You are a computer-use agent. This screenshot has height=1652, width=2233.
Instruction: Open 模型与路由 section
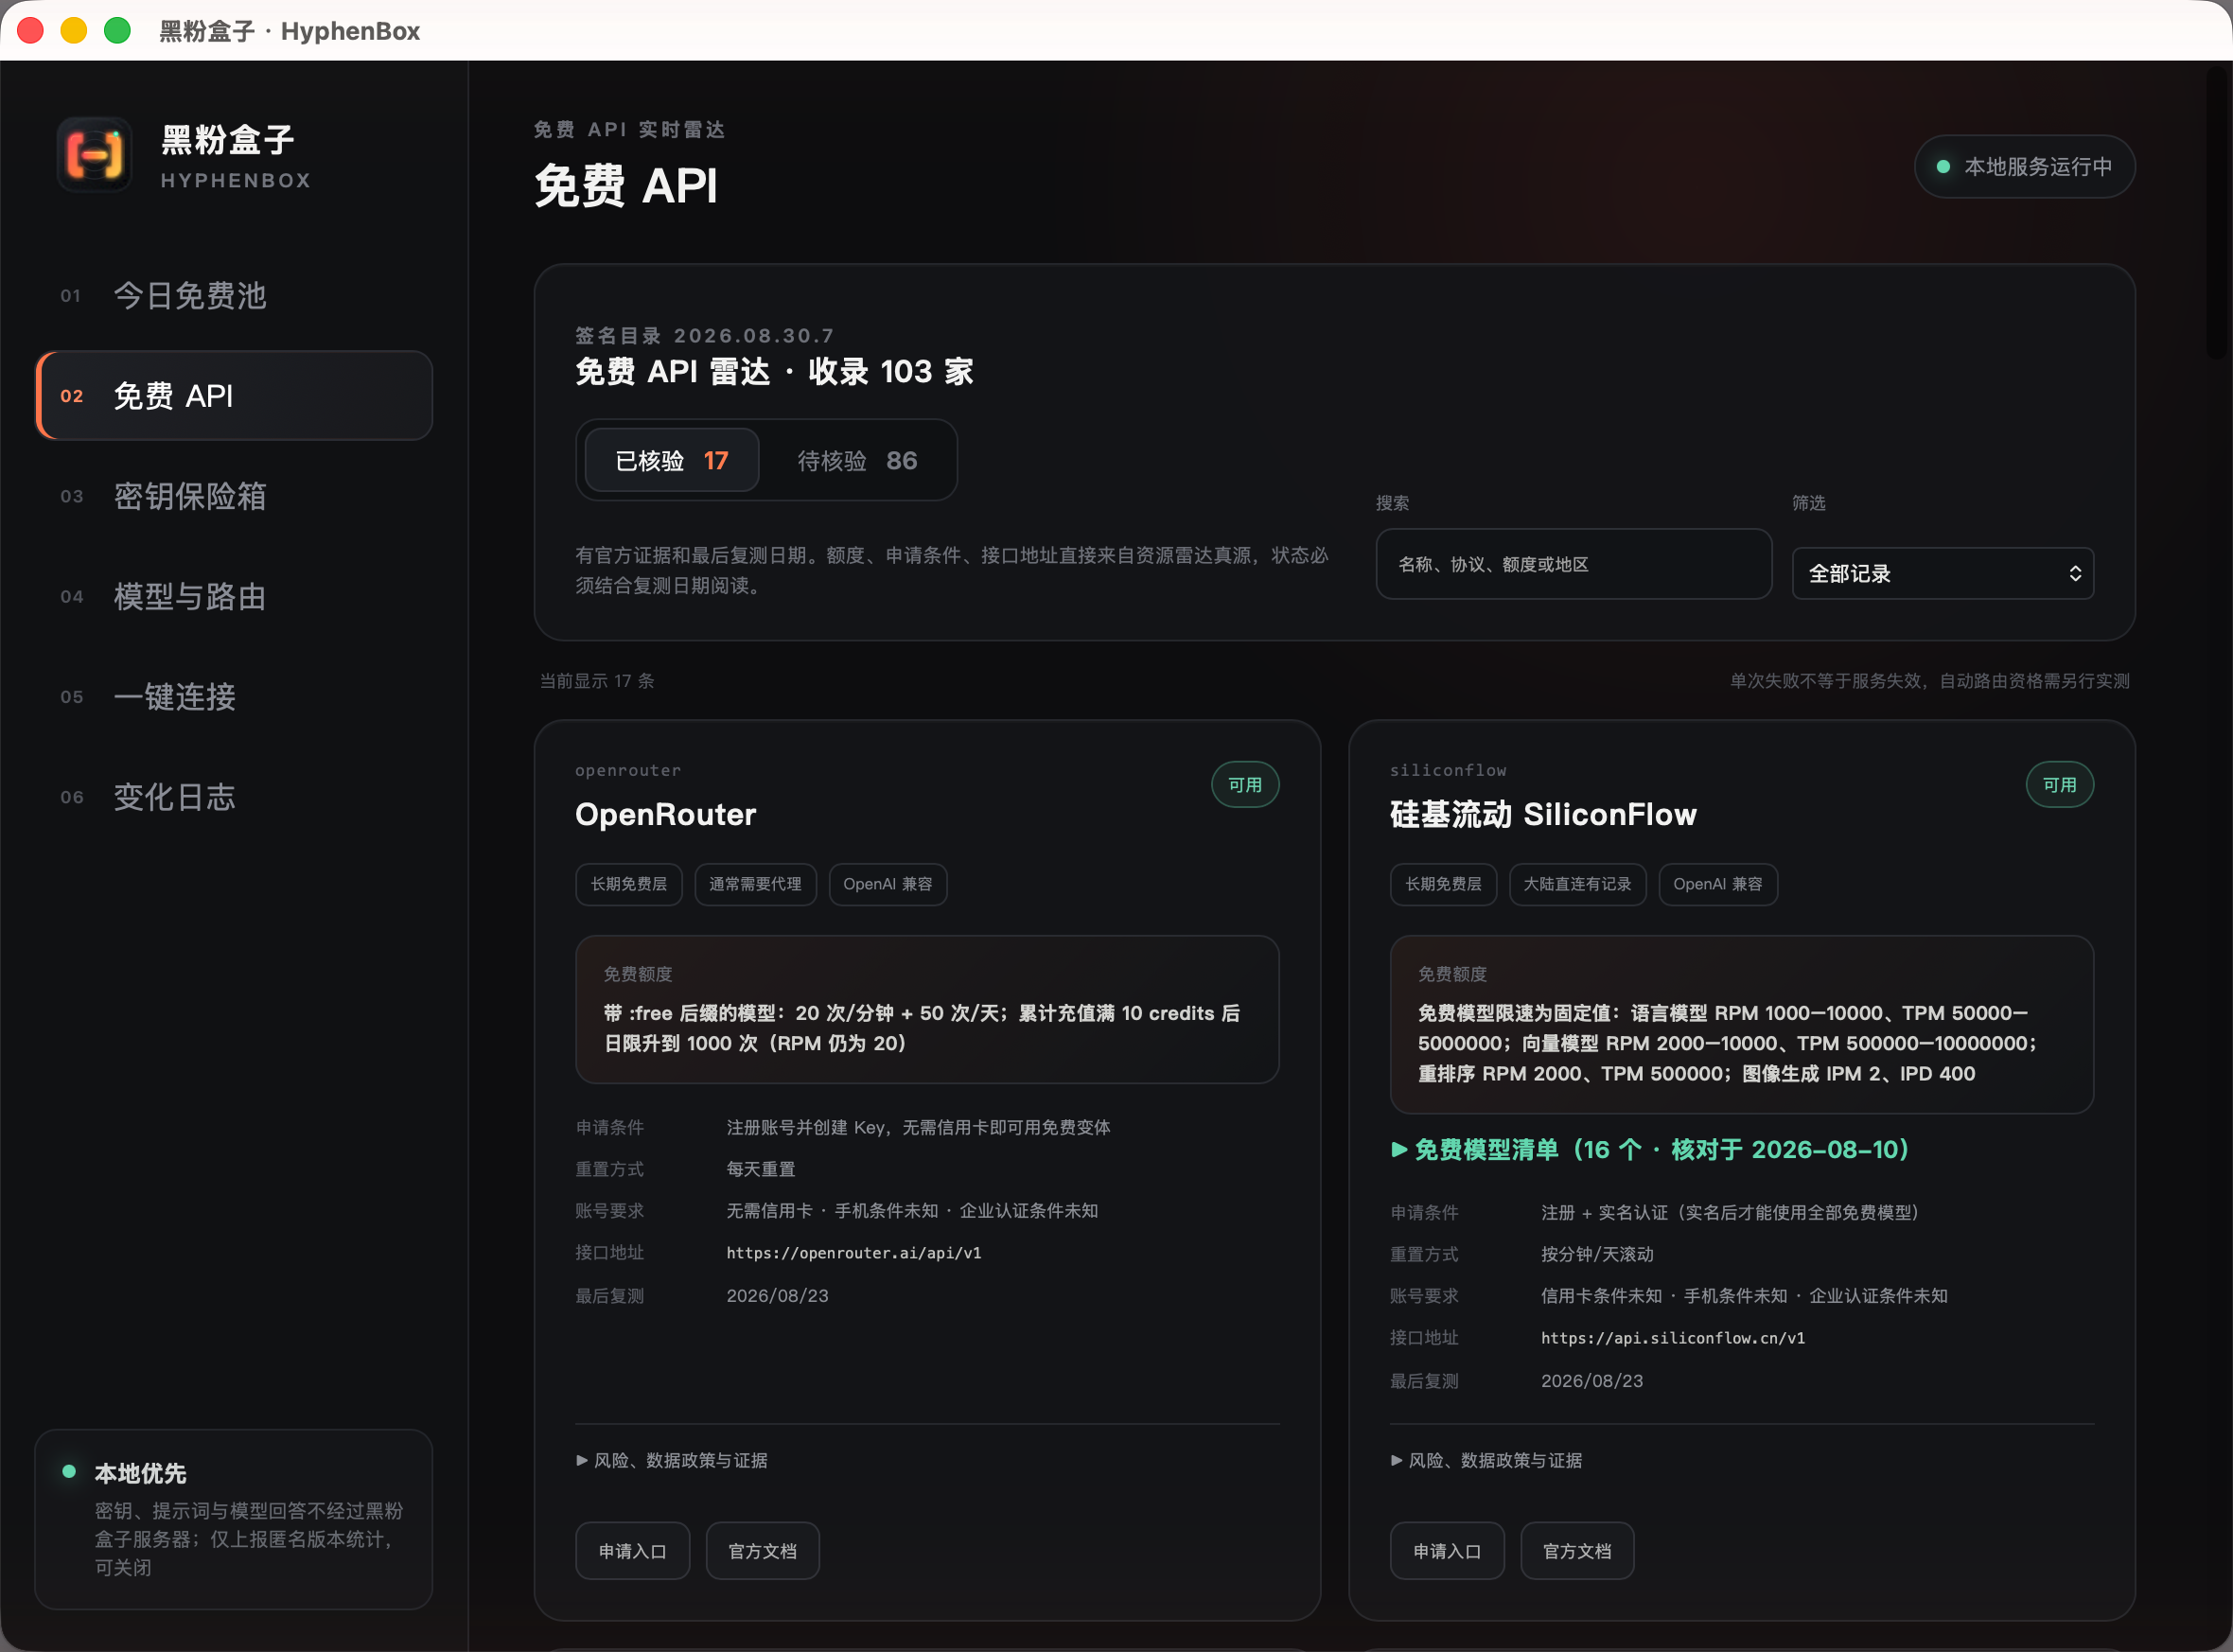[234, 597]
